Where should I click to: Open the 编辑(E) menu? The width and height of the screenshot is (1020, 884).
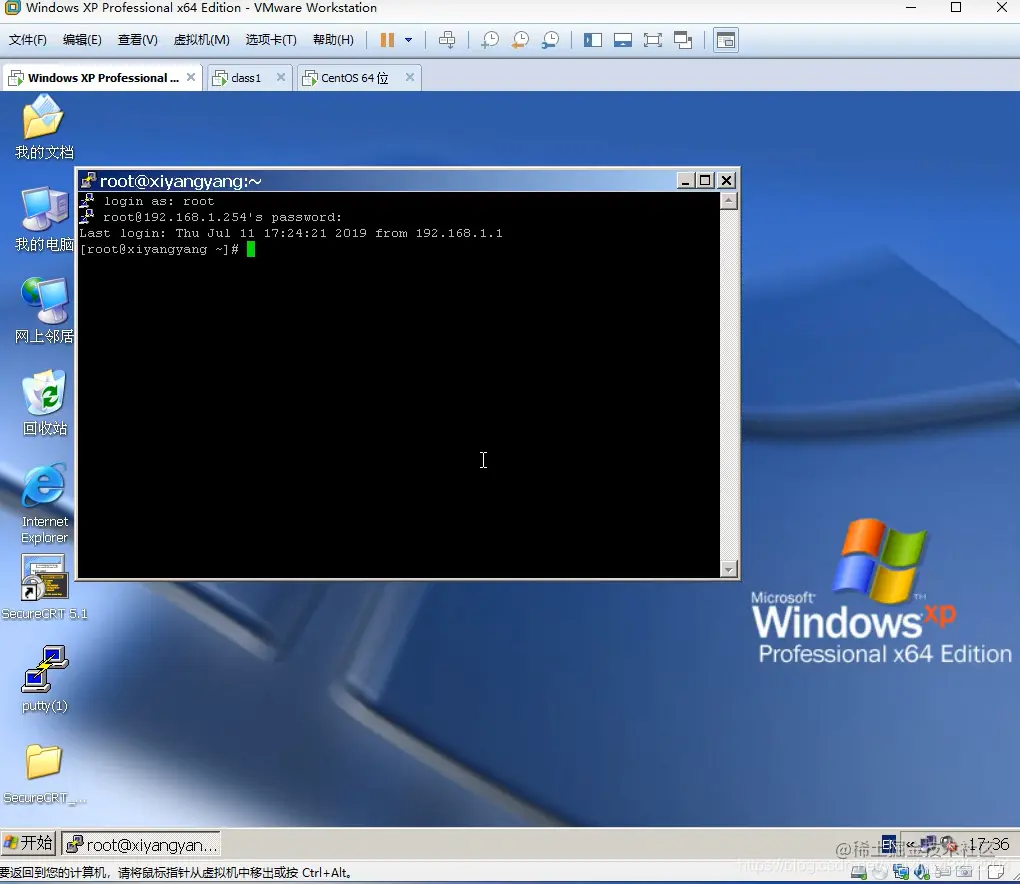(x=82, y=40)
